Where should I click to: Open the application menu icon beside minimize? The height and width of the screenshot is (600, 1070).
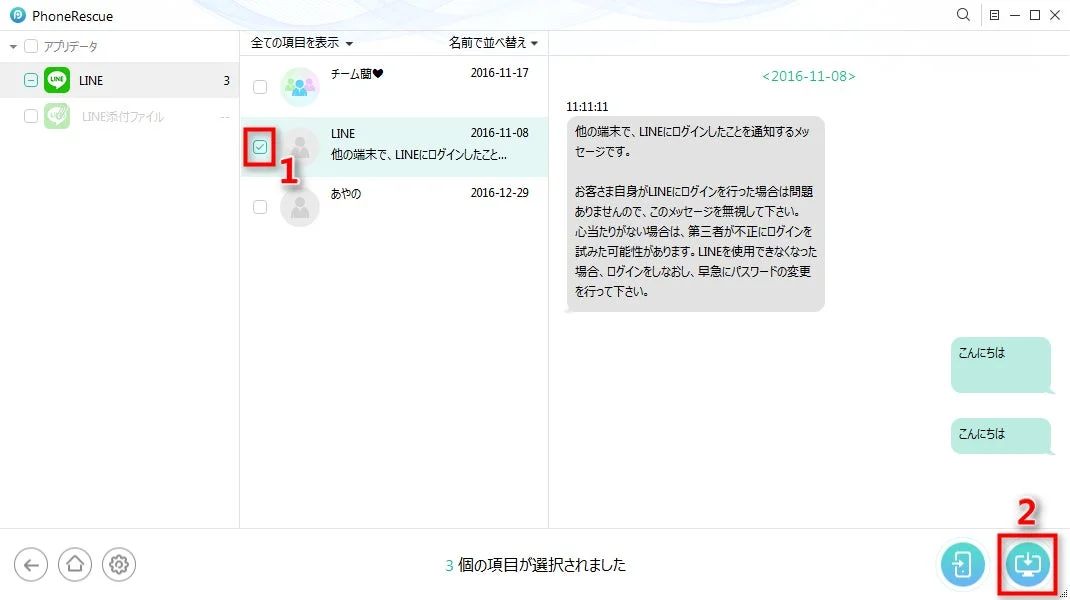tap(993, 15)
